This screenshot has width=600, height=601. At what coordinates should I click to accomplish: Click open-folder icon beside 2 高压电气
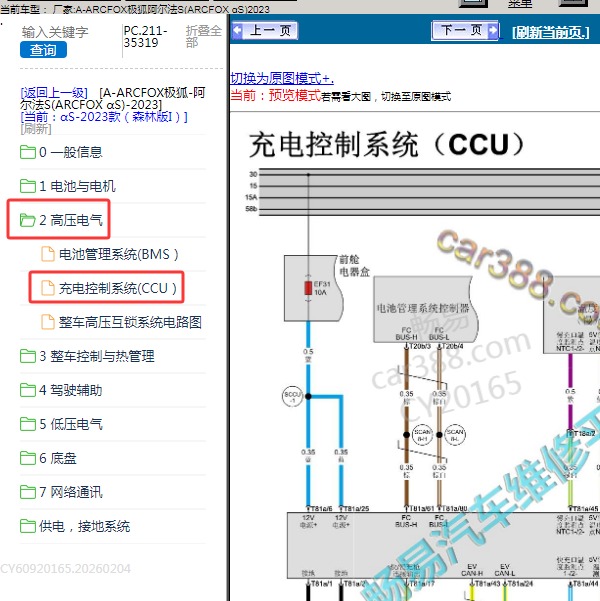pyautogui.click(x=28, y=220)
